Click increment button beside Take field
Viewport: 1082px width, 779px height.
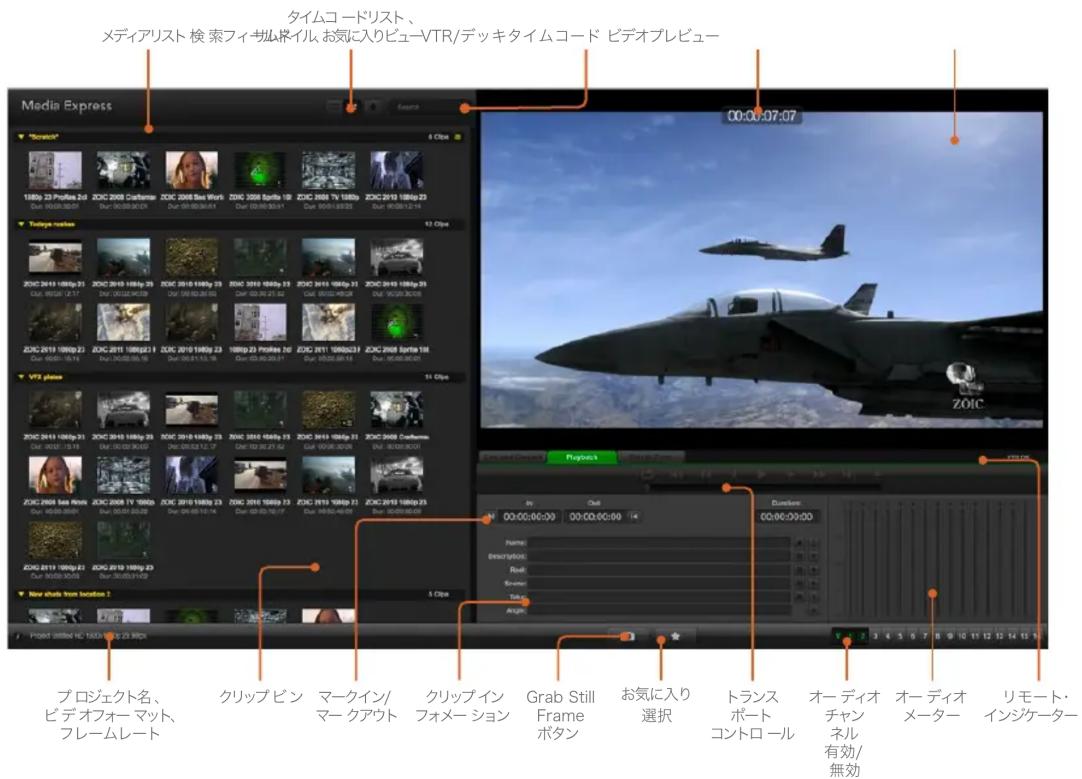(x=814, y=597)
